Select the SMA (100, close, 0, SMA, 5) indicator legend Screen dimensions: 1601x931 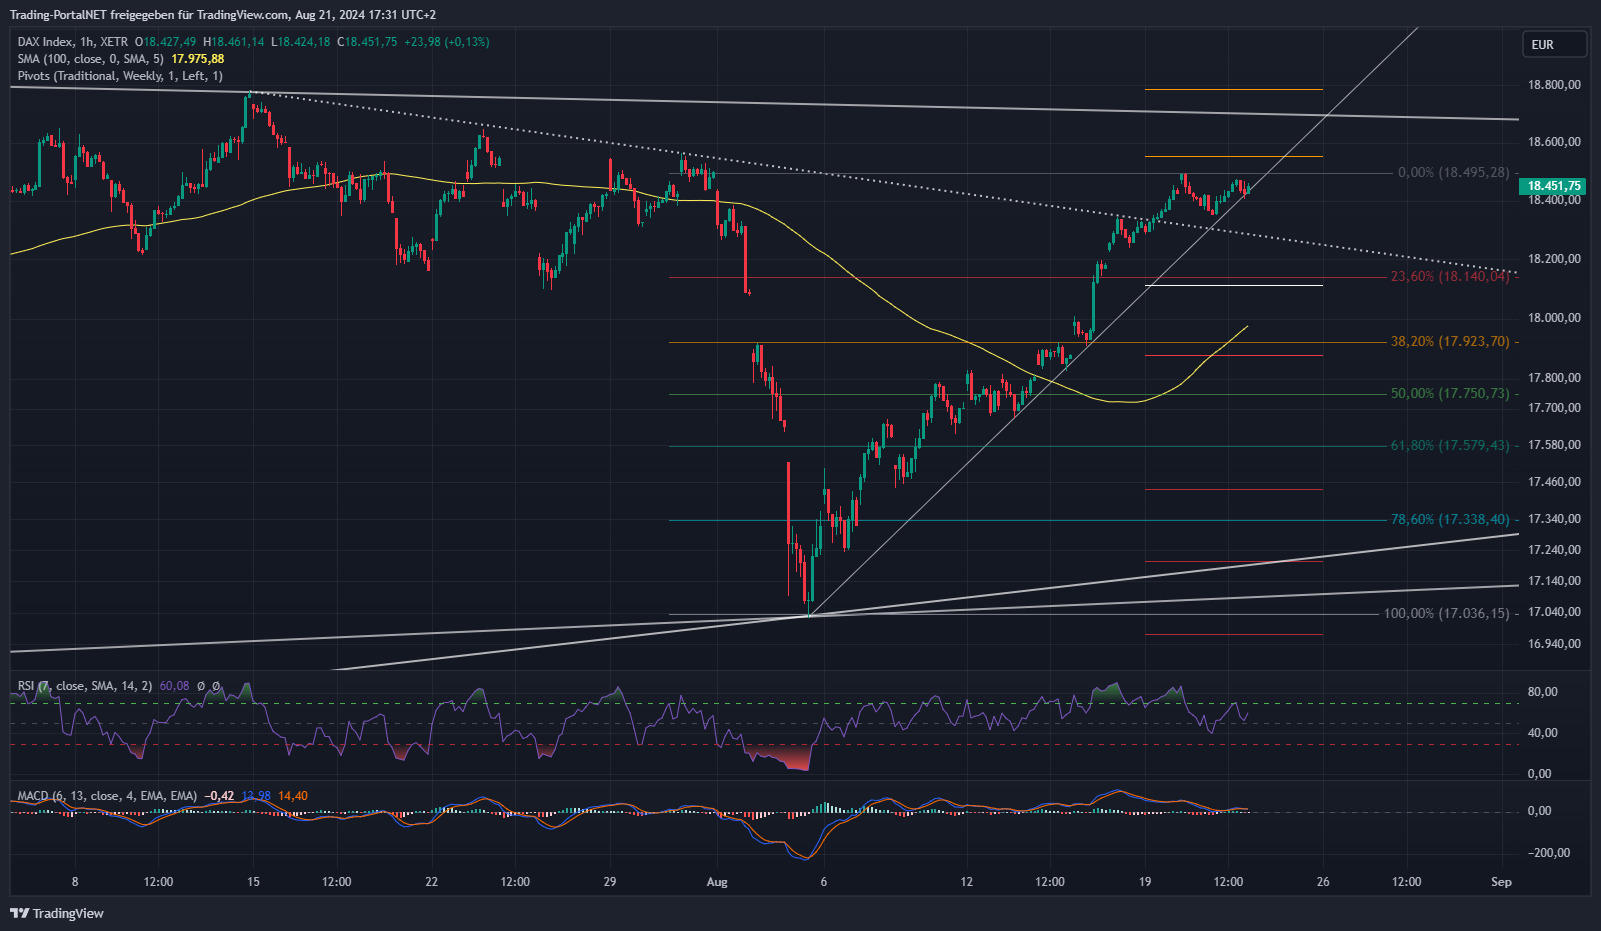pyautogui.click(x=91, y=59)
